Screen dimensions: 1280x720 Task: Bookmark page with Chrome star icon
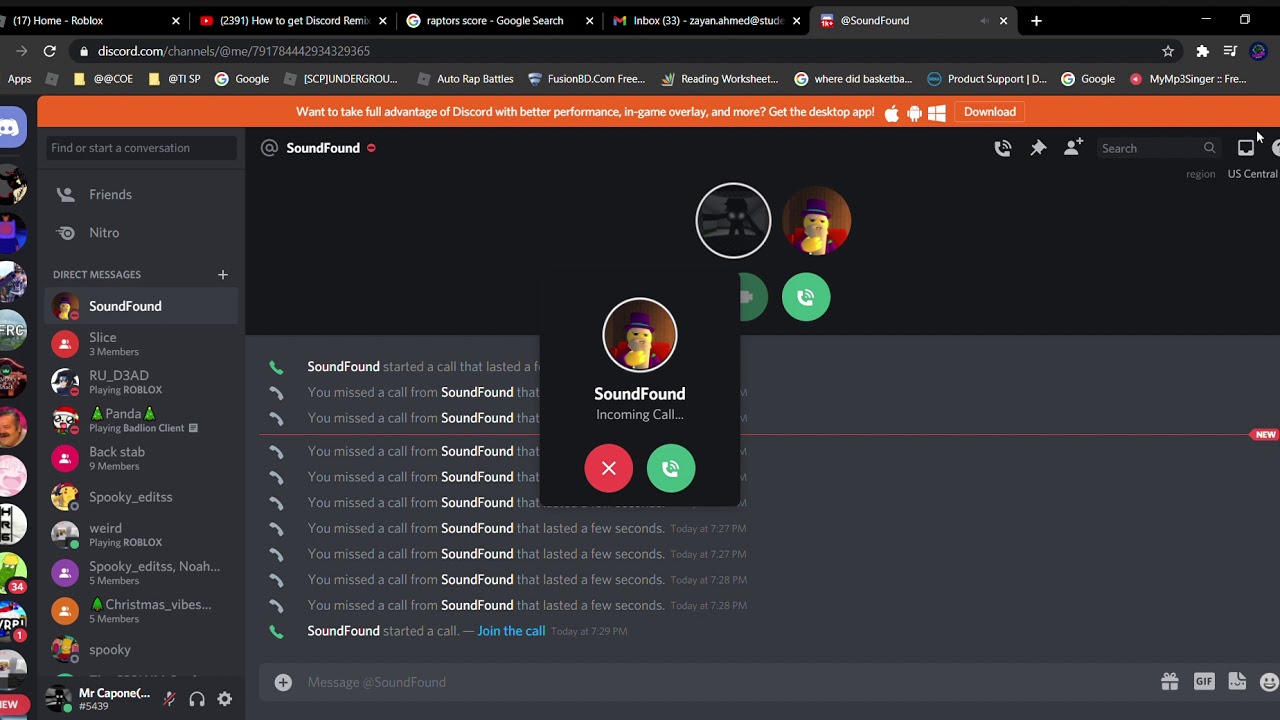pos(1168,51)
